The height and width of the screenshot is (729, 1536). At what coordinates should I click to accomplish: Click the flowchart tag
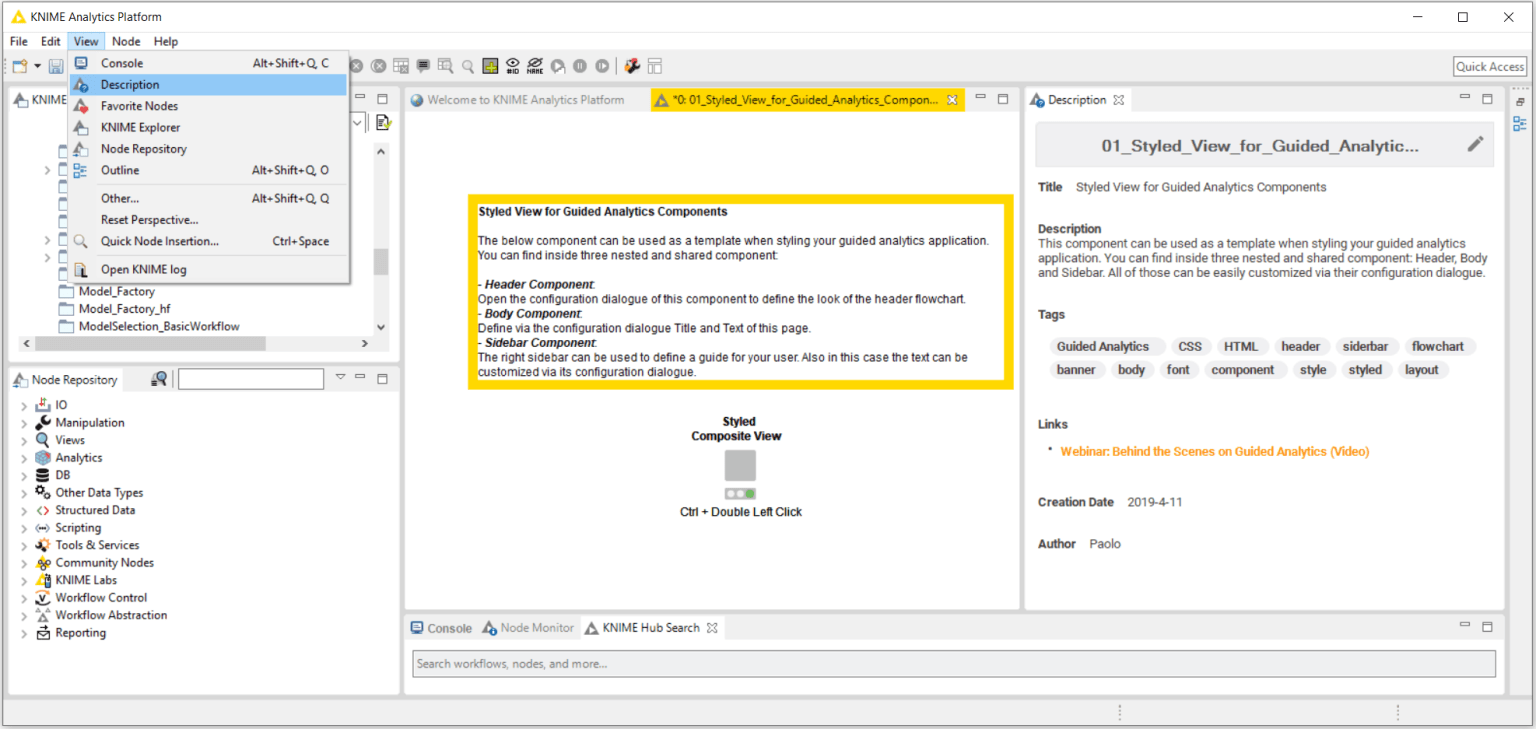coord(1438,347)
